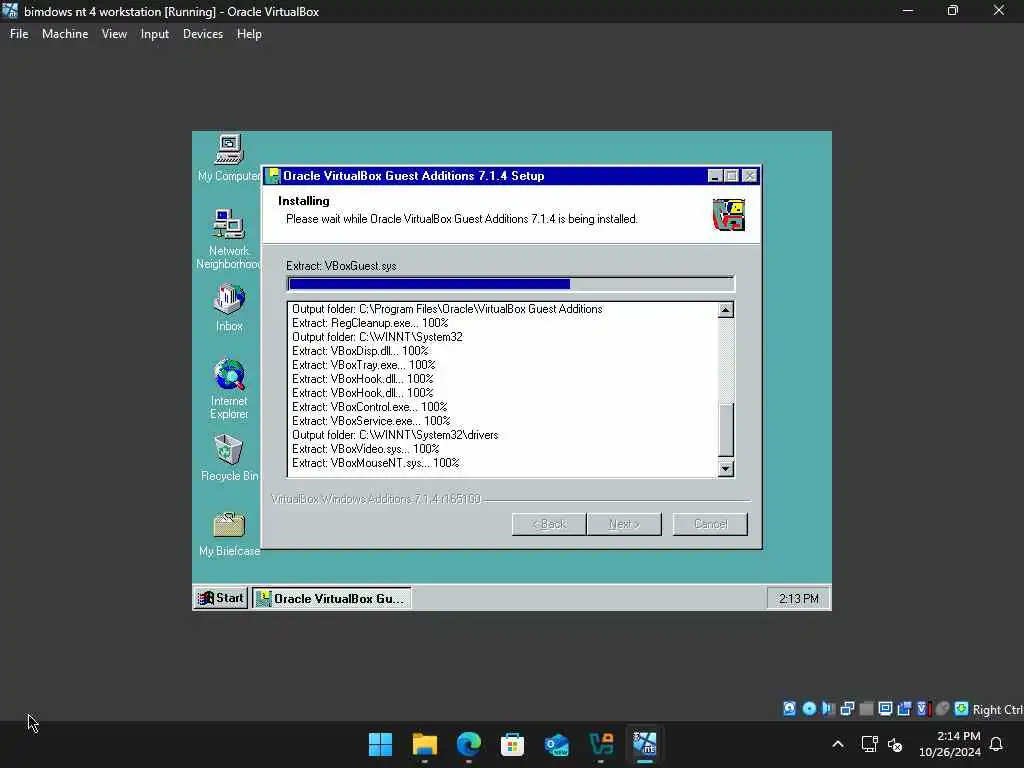Screen dimensions: 1024x768
Task: Restore down the VirtualBox host window
Action: [x=953, y=10]
